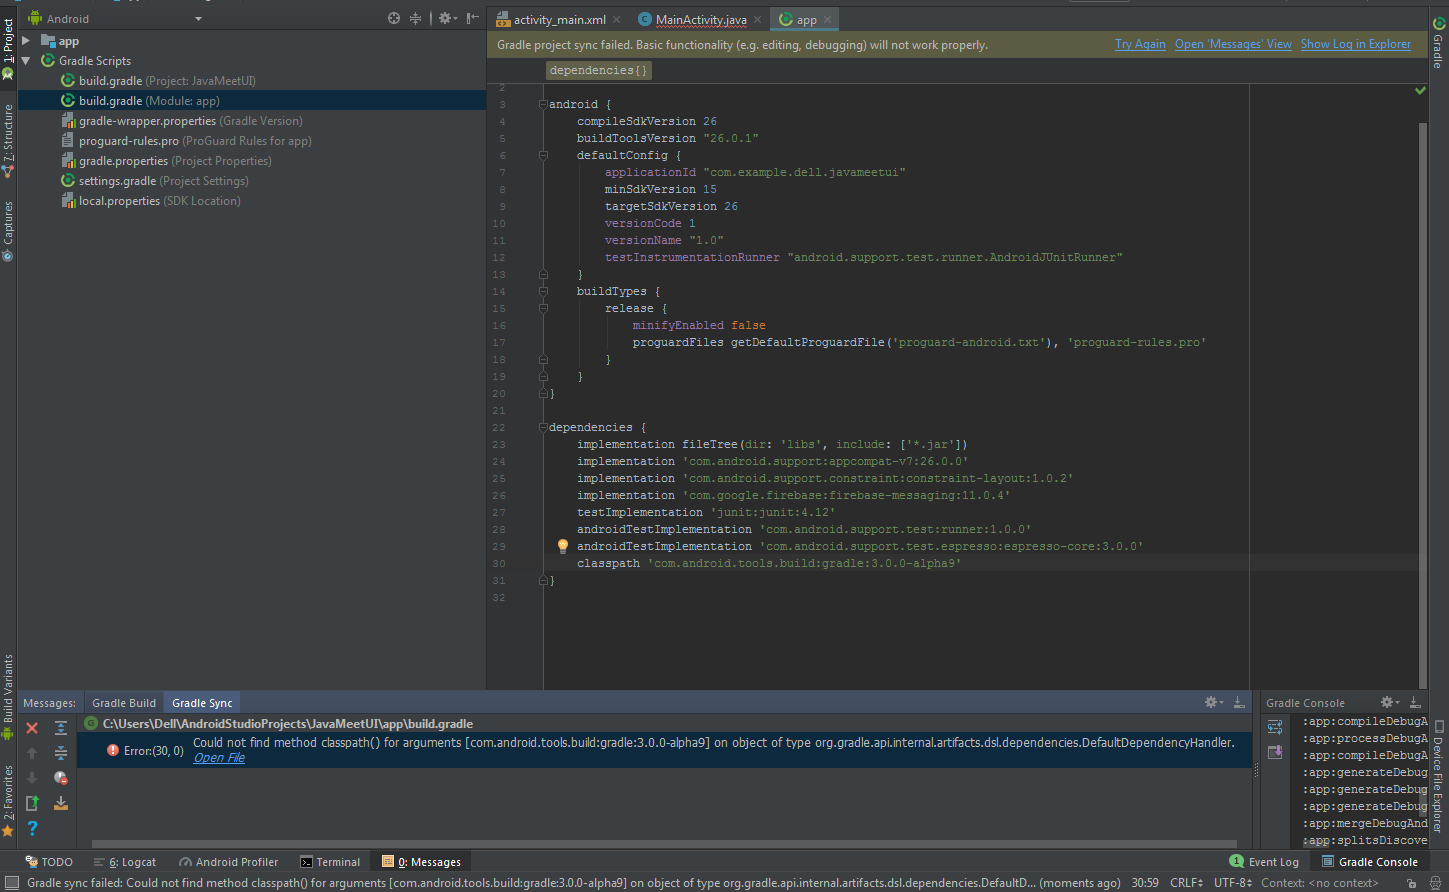Switch to the Gradle Build messages tab
This screenshot has width=1449, height=892.
(x=124, y=703)
